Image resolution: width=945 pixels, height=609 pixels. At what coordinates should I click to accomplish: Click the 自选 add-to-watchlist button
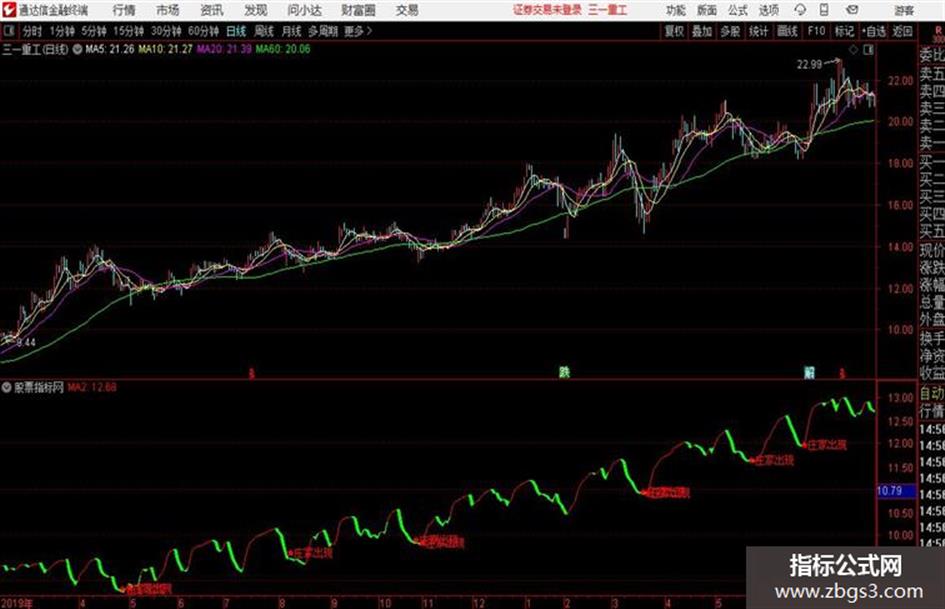(874, 31)
